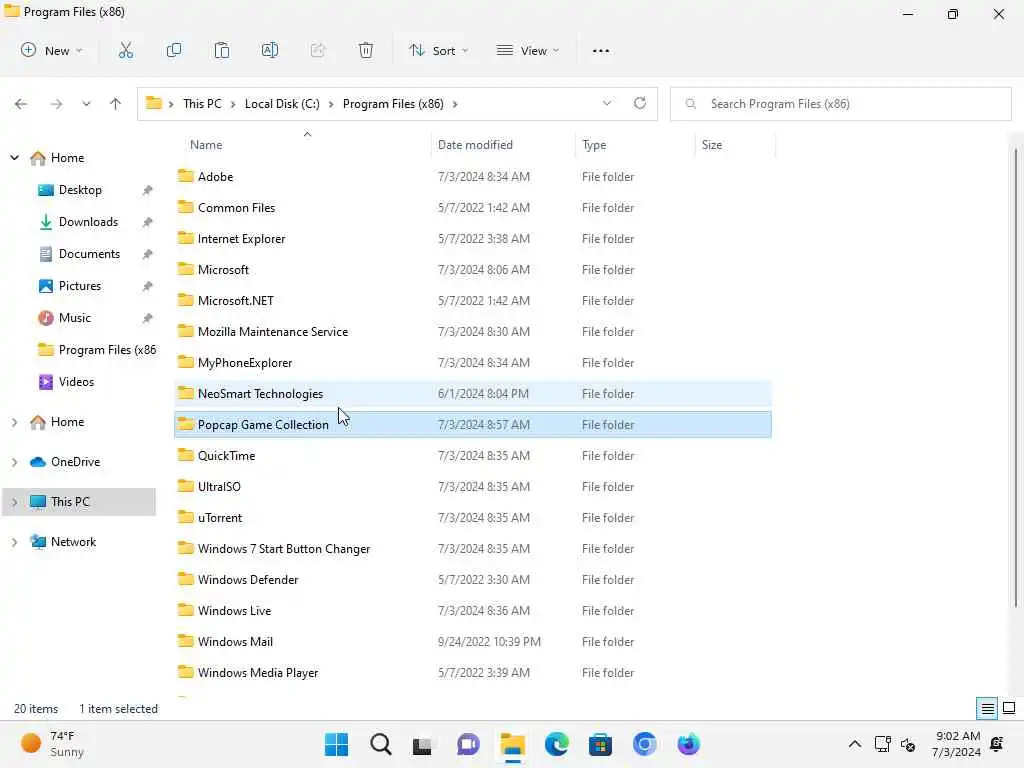Open the clock and date in tray
The image size is (1024, 768).
pyautogui.click(x=957, y=744)
